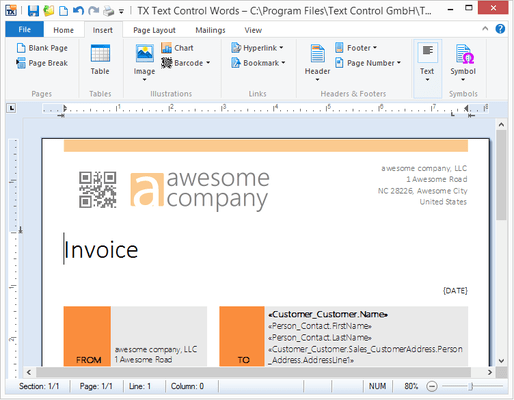Insert a Chart into the document
The height and width of the screenshot is (400, 514).
[177, 48]
